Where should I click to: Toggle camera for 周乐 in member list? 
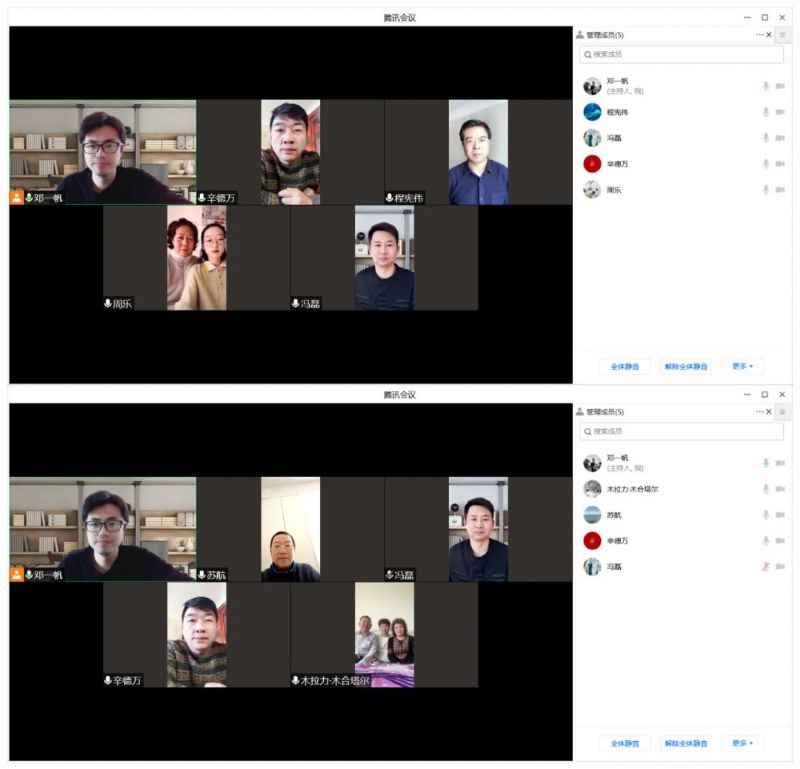(x=780, y=190)
